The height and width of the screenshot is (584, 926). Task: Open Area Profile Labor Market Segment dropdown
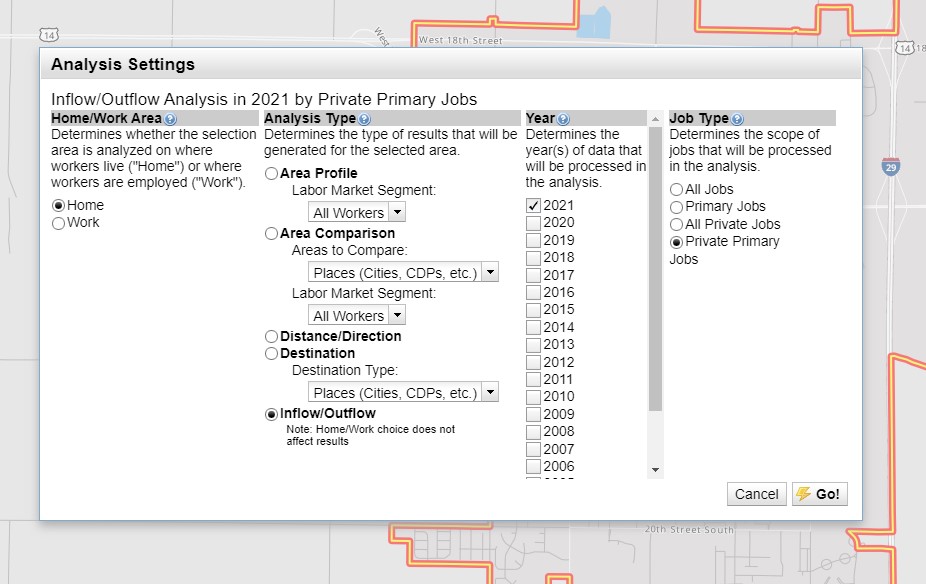[x=357, y=212]
